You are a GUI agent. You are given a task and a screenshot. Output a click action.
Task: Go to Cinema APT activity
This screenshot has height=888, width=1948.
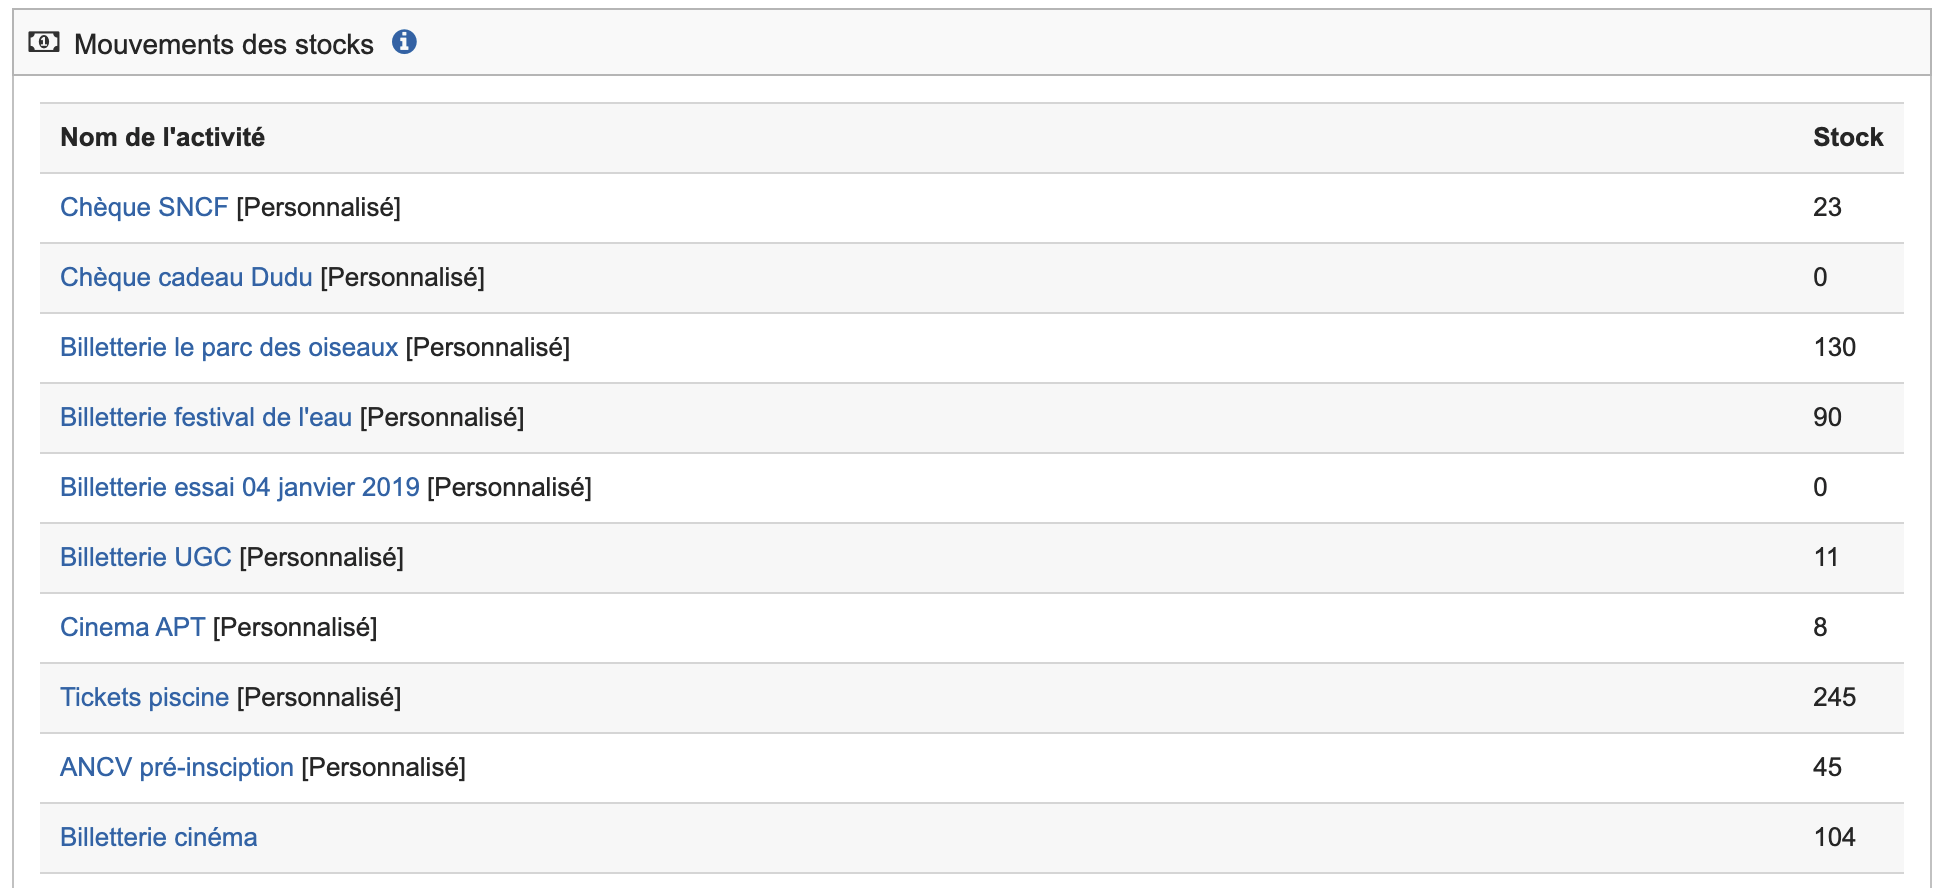pos(132,627)
